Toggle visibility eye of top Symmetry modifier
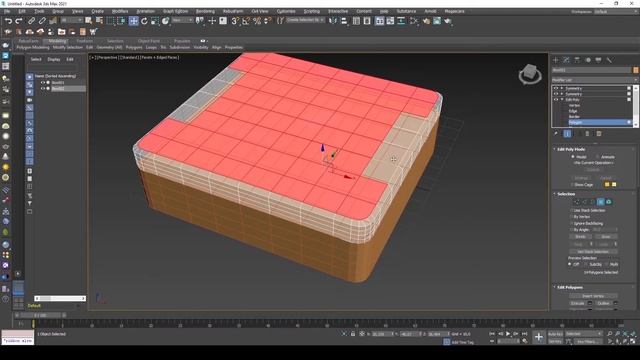640x360 pixels. click(x=556, y=88)
